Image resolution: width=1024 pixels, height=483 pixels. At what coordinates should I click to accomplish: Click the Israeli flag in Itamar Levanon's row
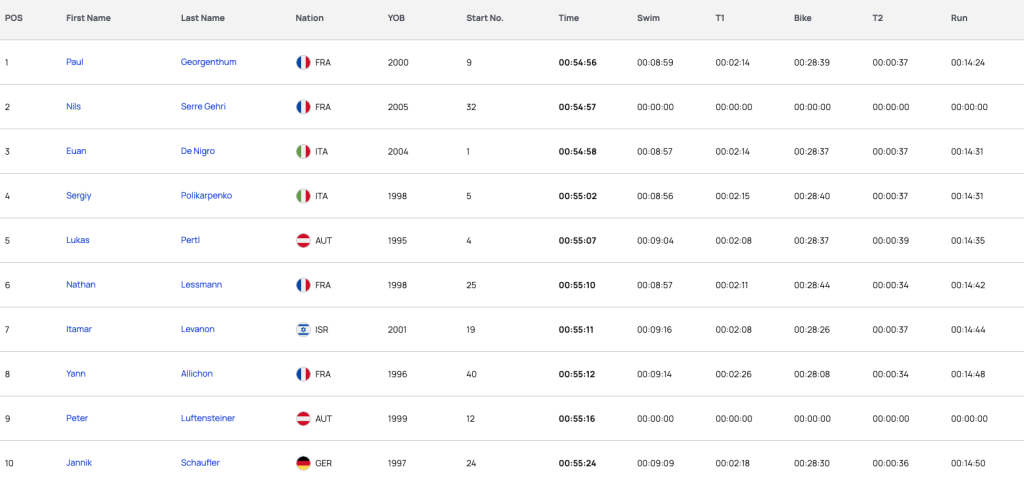[303, 330]
